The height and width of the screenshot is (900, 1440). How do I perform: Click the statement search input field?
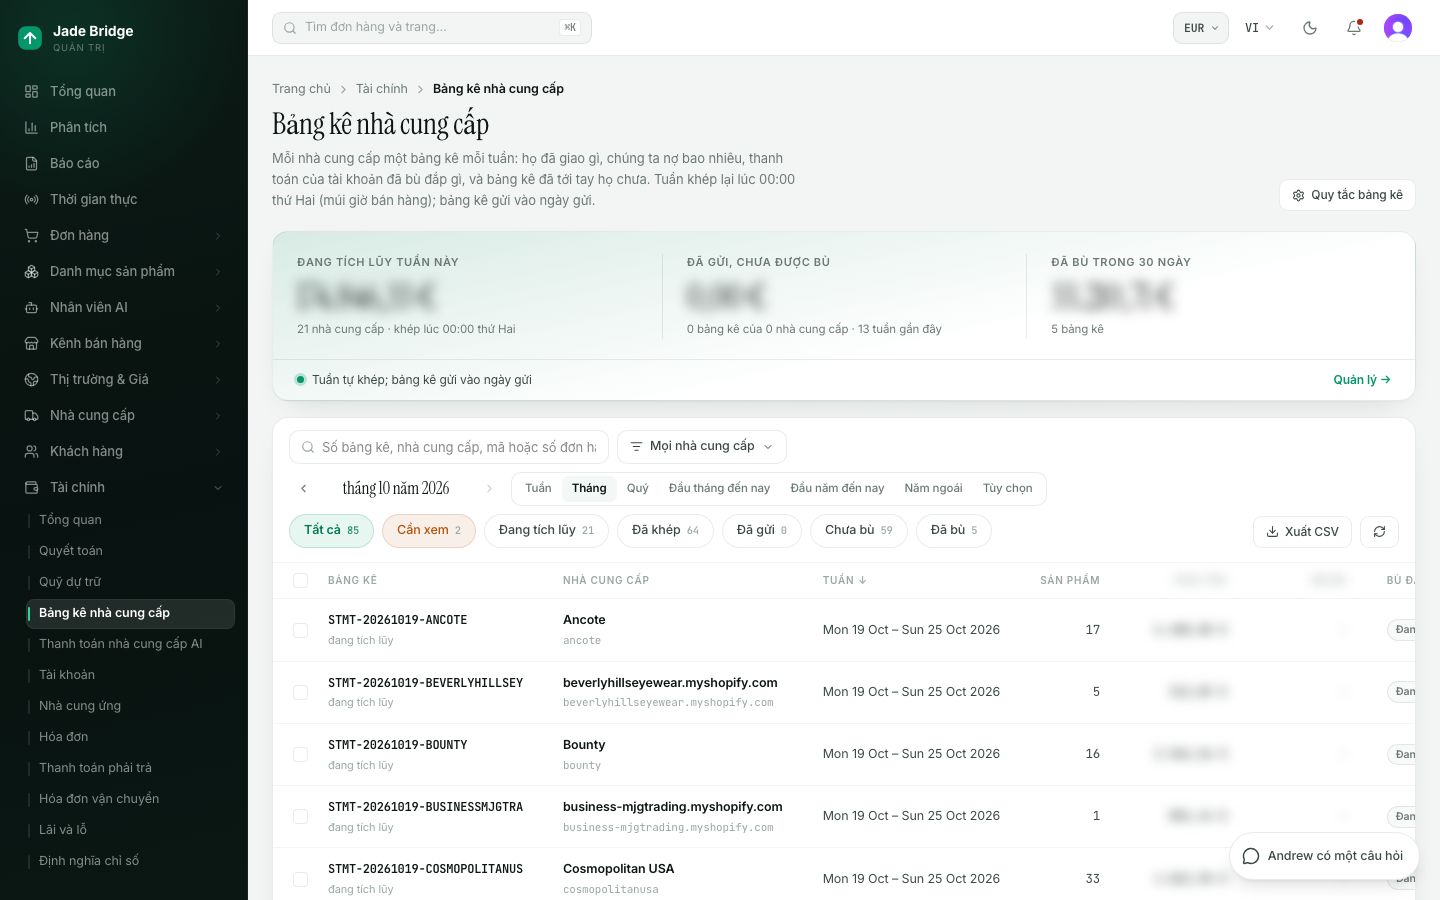(449, 447)
